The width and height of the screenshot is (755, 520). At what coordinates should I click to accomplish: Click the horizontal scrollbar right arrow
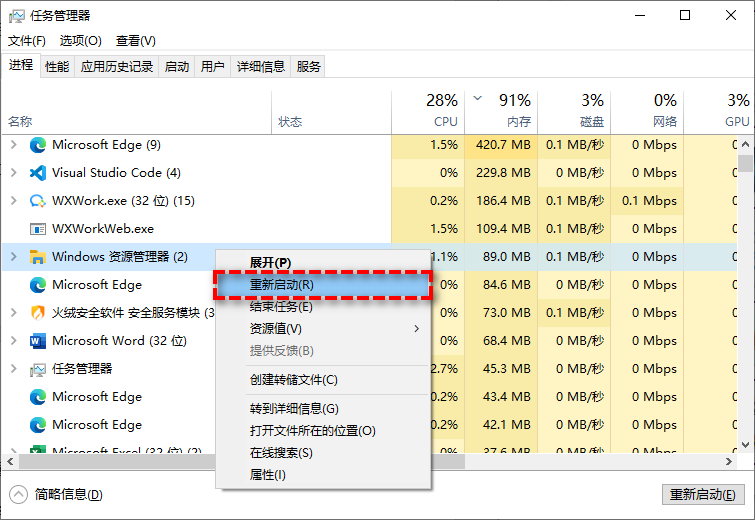click(729, 461)
